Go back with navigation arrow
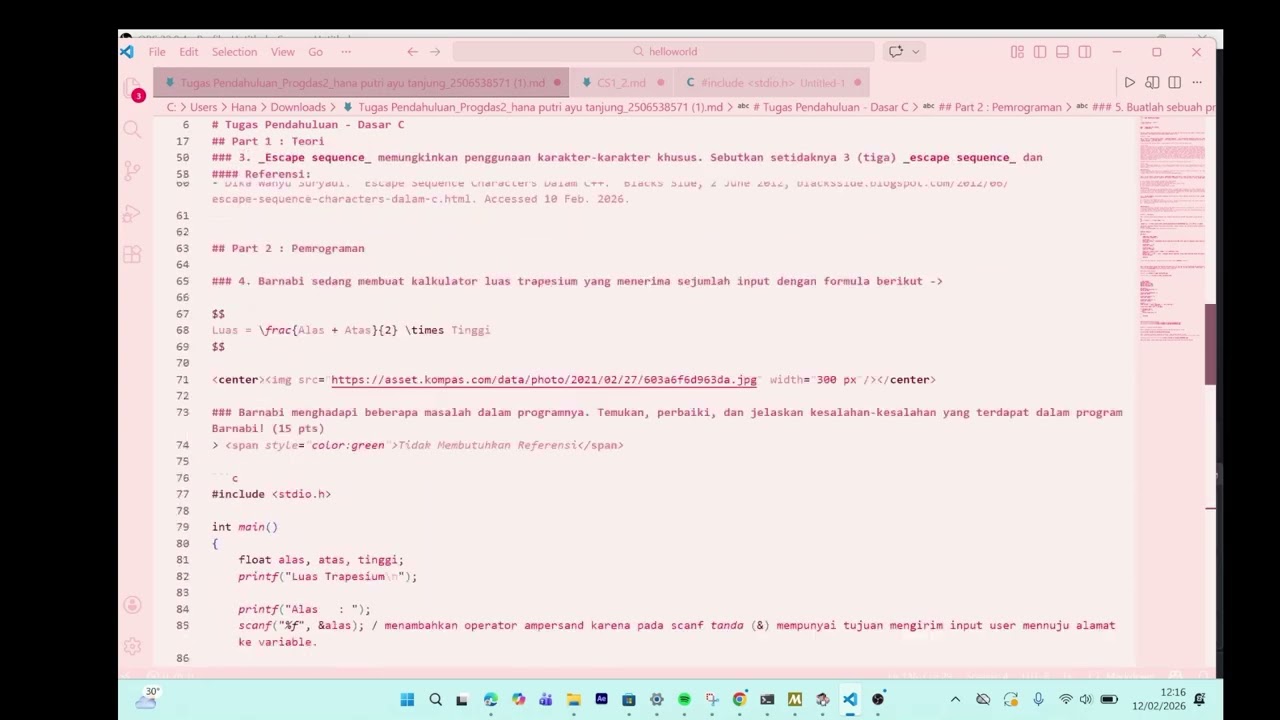1280x720 pixels. [412, 52]
